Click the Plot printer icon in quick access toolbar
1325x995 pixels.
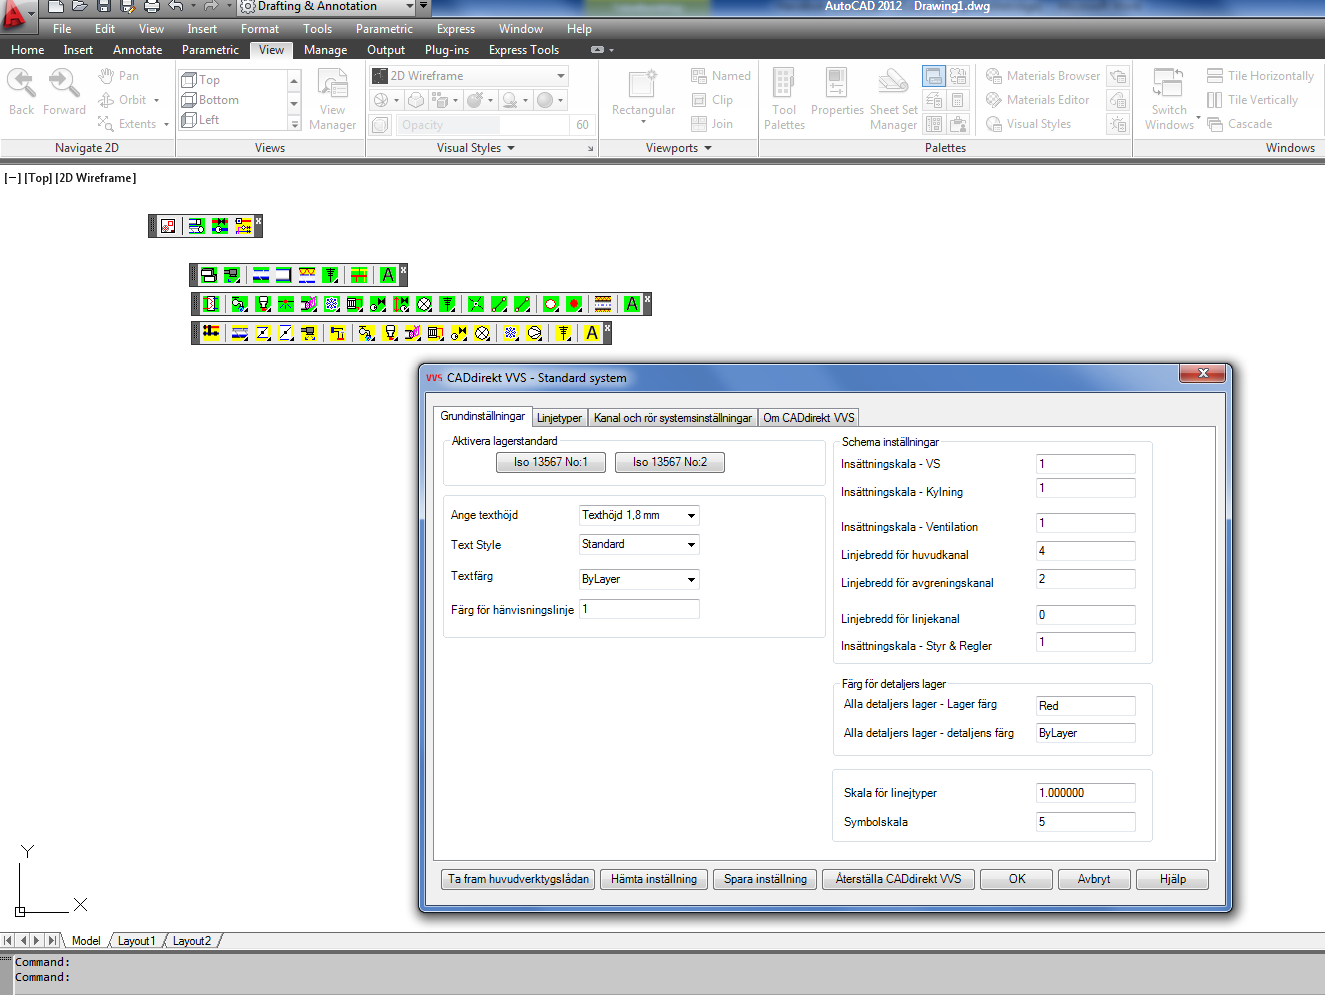pyautogui.click(x=152, y=6)
